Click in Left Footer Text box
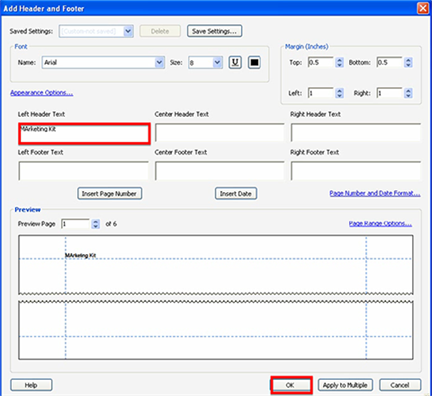 tap(83, 171)
